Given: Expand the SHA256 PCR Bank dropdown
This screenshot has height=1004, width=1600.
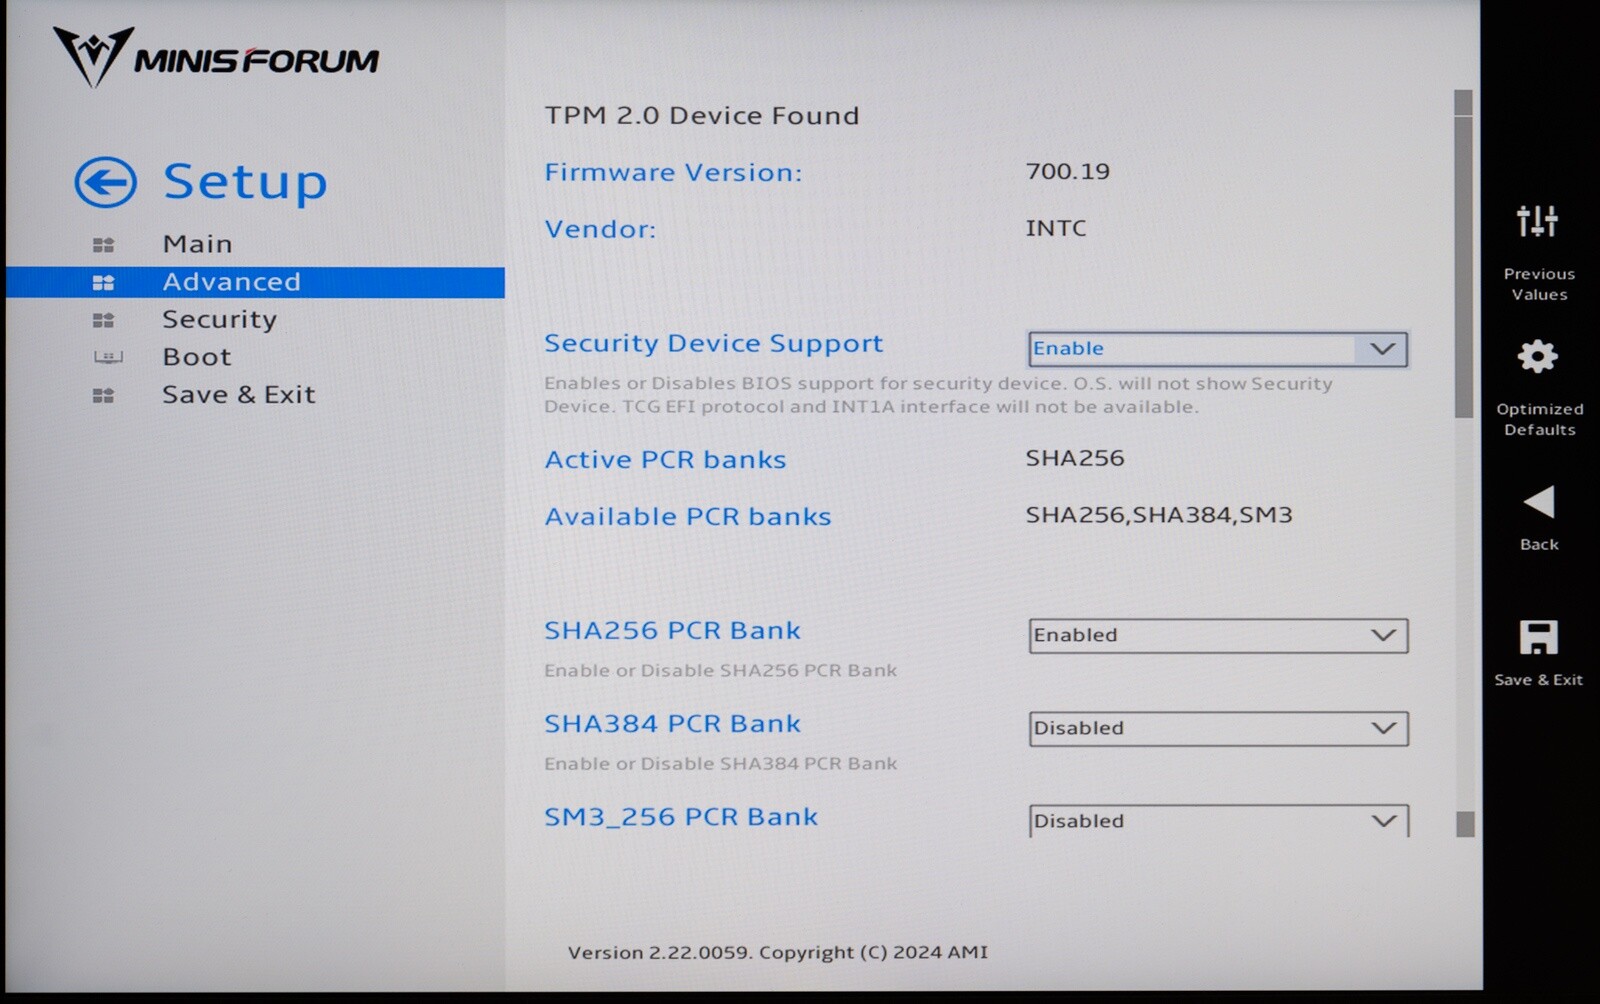Looking at the screenshot, I should (1217, 636).
